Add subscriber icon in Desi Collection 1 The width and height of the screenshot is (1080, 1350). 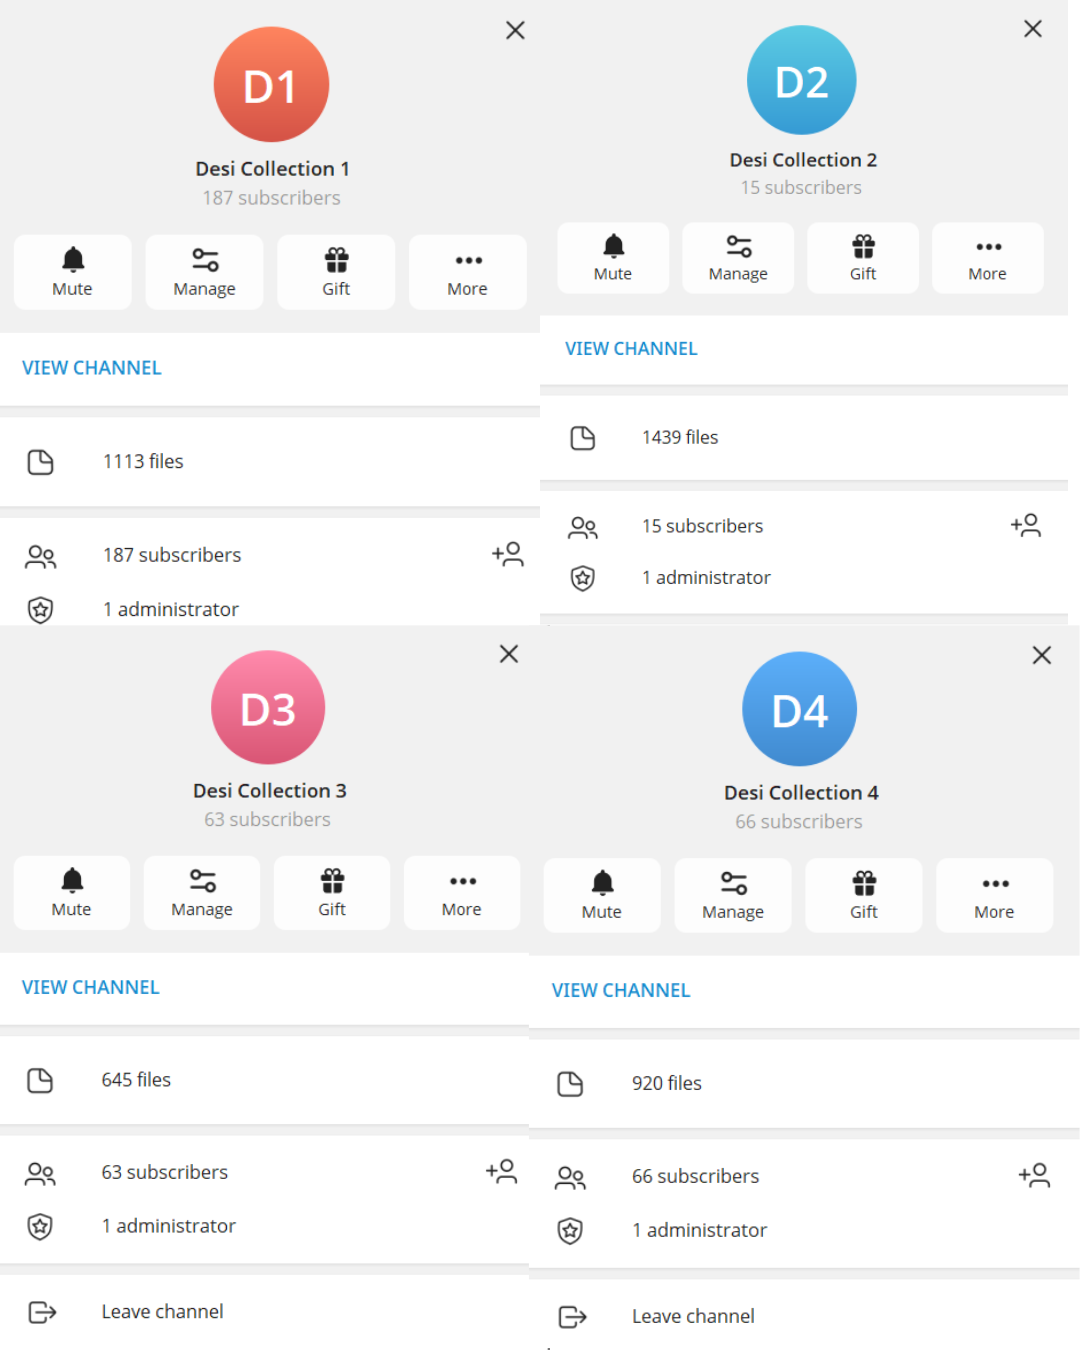(x=508, y=554)
